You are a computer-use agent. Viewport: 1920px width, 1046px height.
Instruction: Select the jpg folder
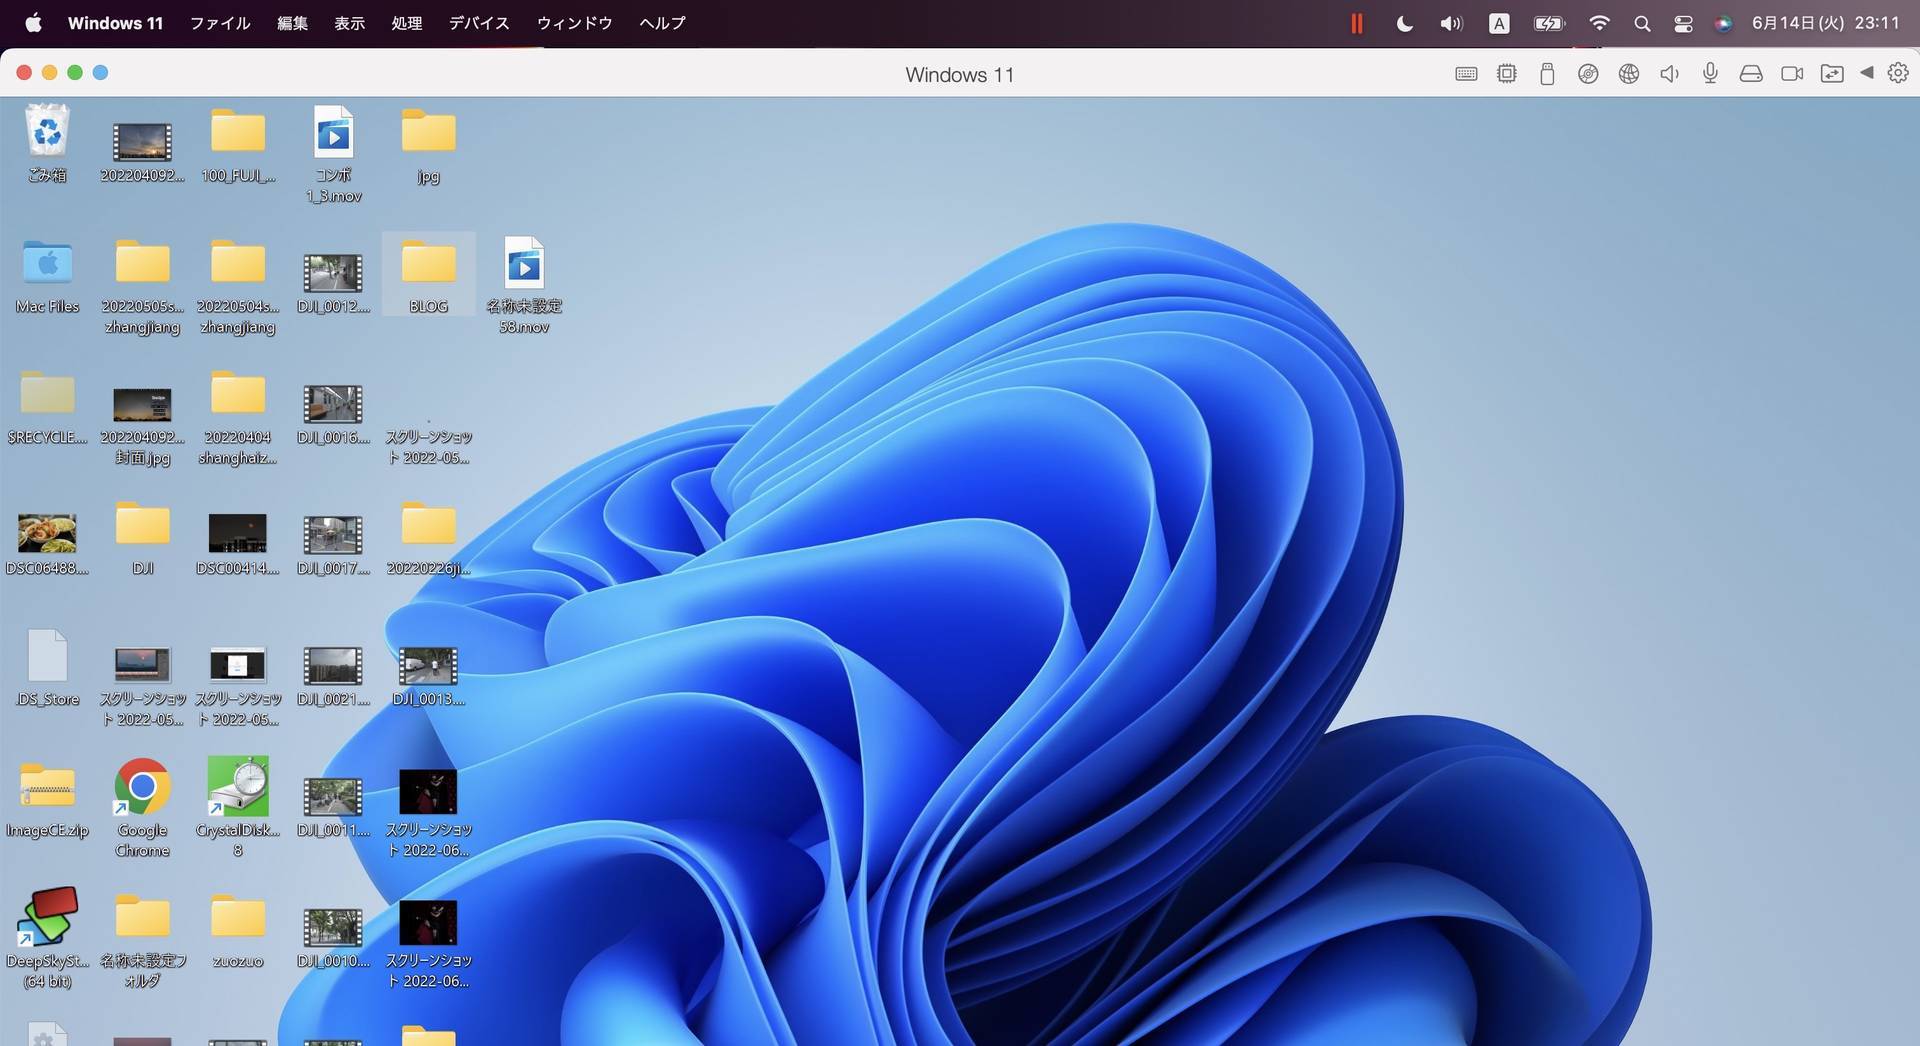tap(428, 146)
